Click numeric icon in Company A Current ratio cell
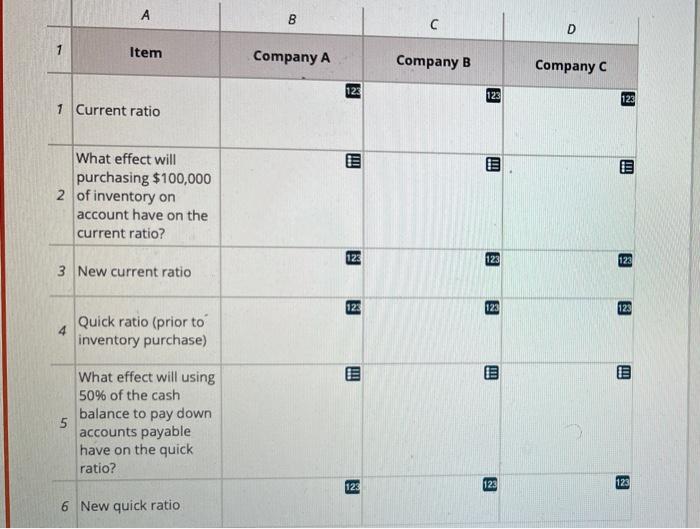Viewport: 700px width, 529px height. (x=352, y=91)
